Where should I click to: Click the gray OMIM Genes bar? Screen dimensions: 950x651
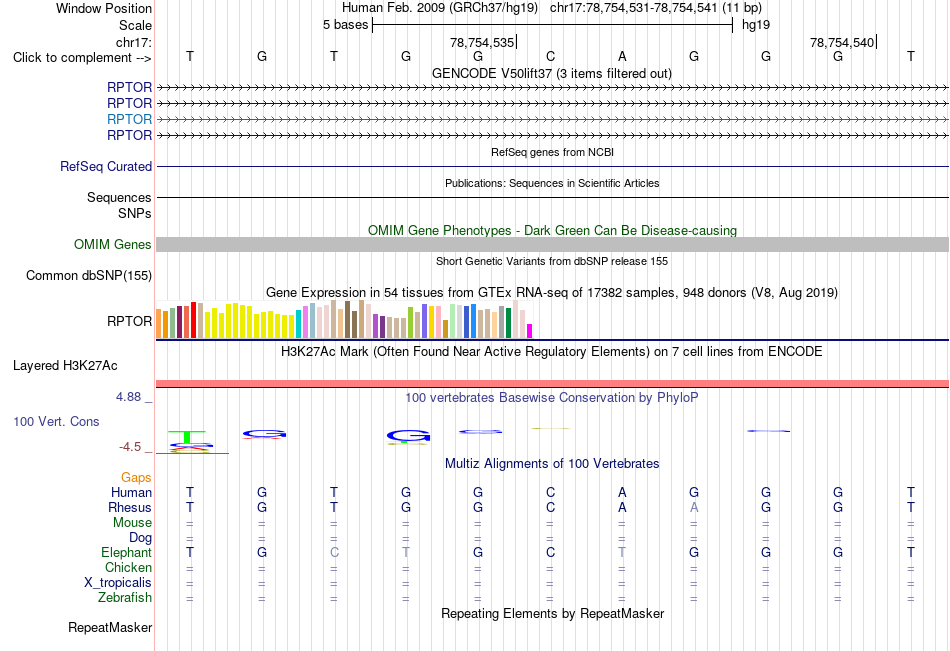click(x=552, y=244)
